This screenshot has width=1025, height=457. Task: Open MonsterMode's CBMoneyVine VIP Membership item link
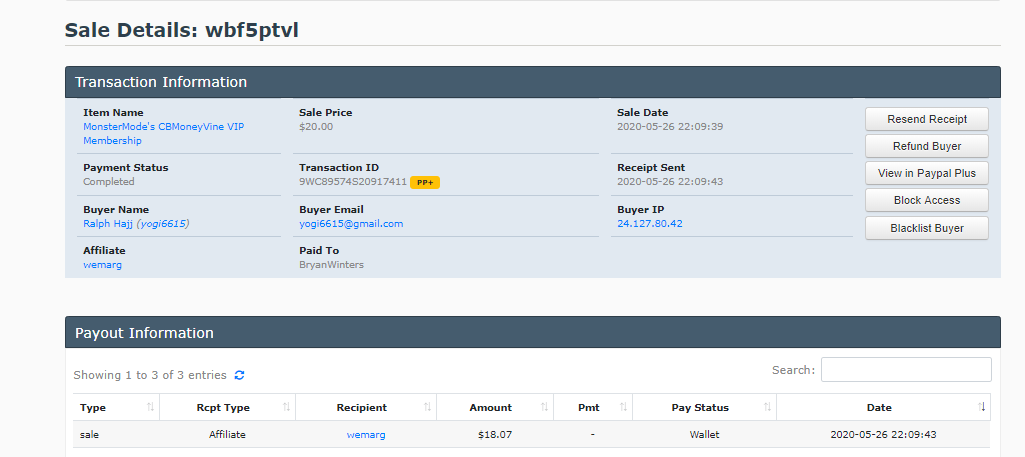tap(163, 133)
